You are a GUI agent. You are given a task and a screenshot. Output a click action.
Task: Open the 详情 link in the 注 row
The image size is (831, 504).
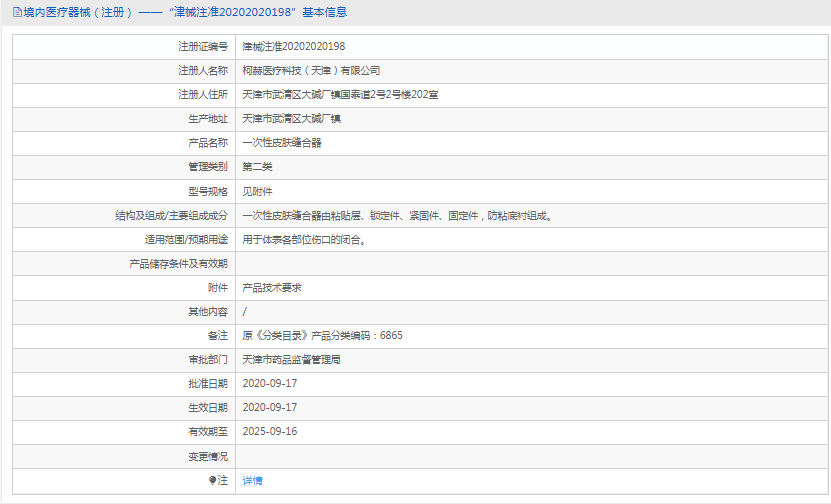[252, 481]
